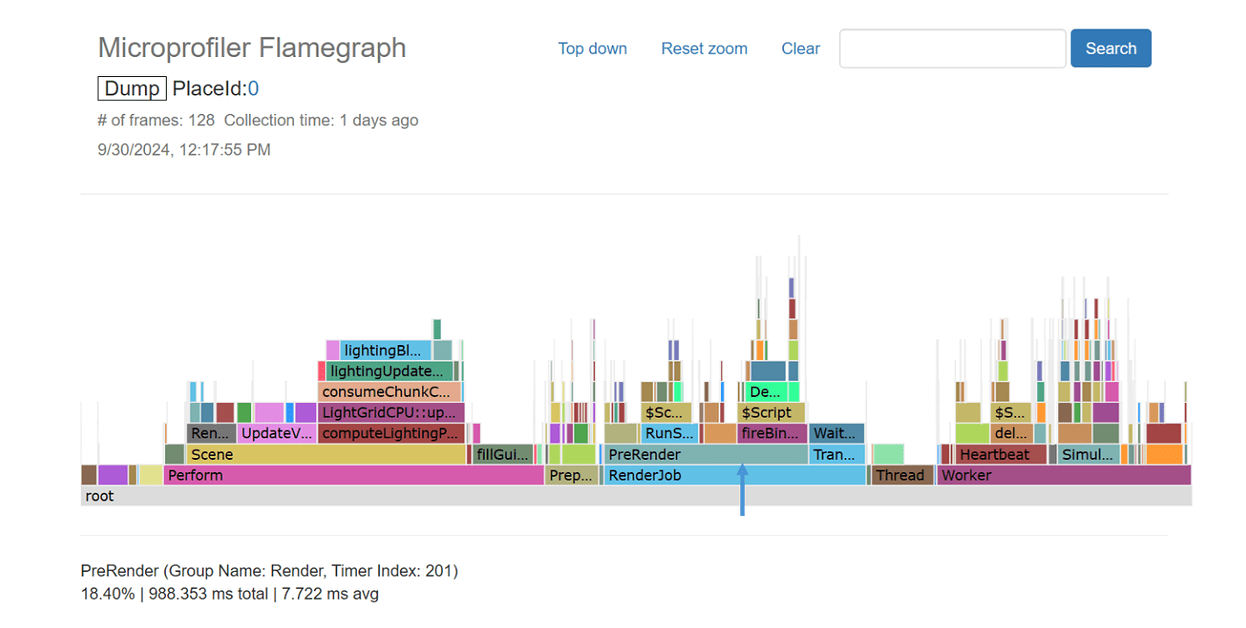Switch to Top down view
This screenshot has height=628, width=1246.
pos(592,48)
